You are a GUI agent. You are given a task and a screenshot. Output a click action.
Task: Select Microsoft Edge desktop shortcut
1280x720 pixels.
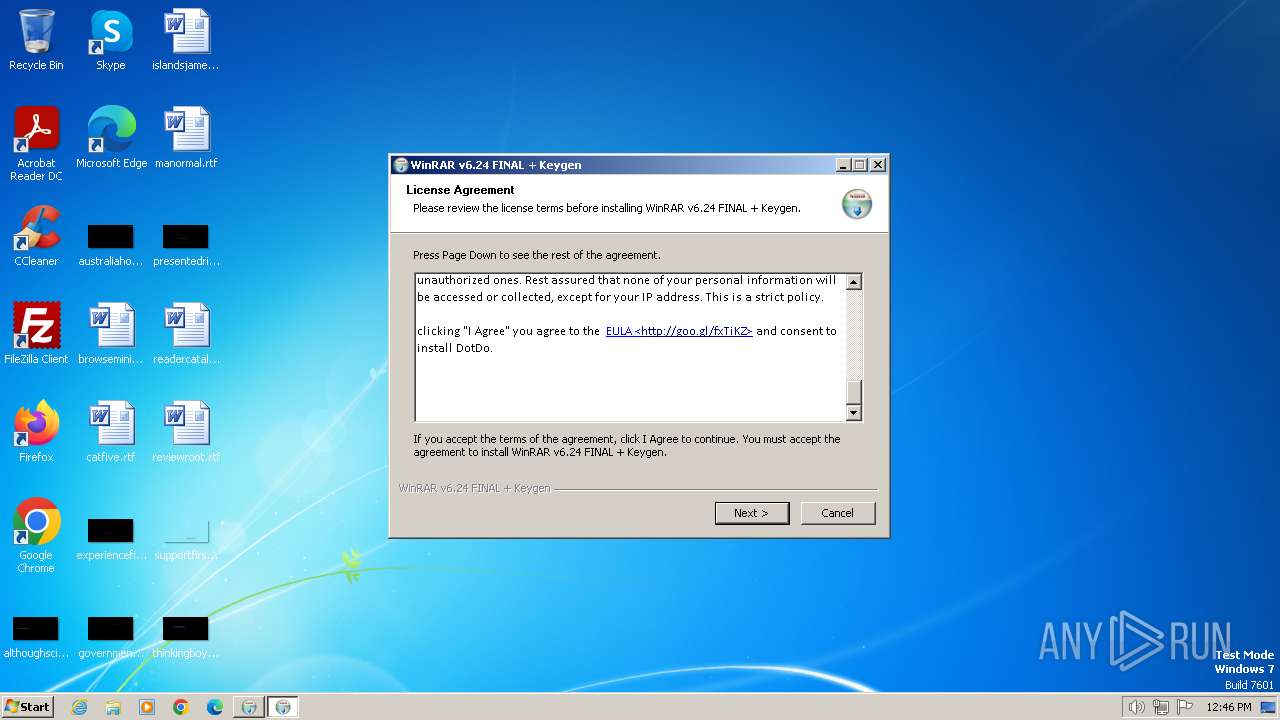pos(111,138)
